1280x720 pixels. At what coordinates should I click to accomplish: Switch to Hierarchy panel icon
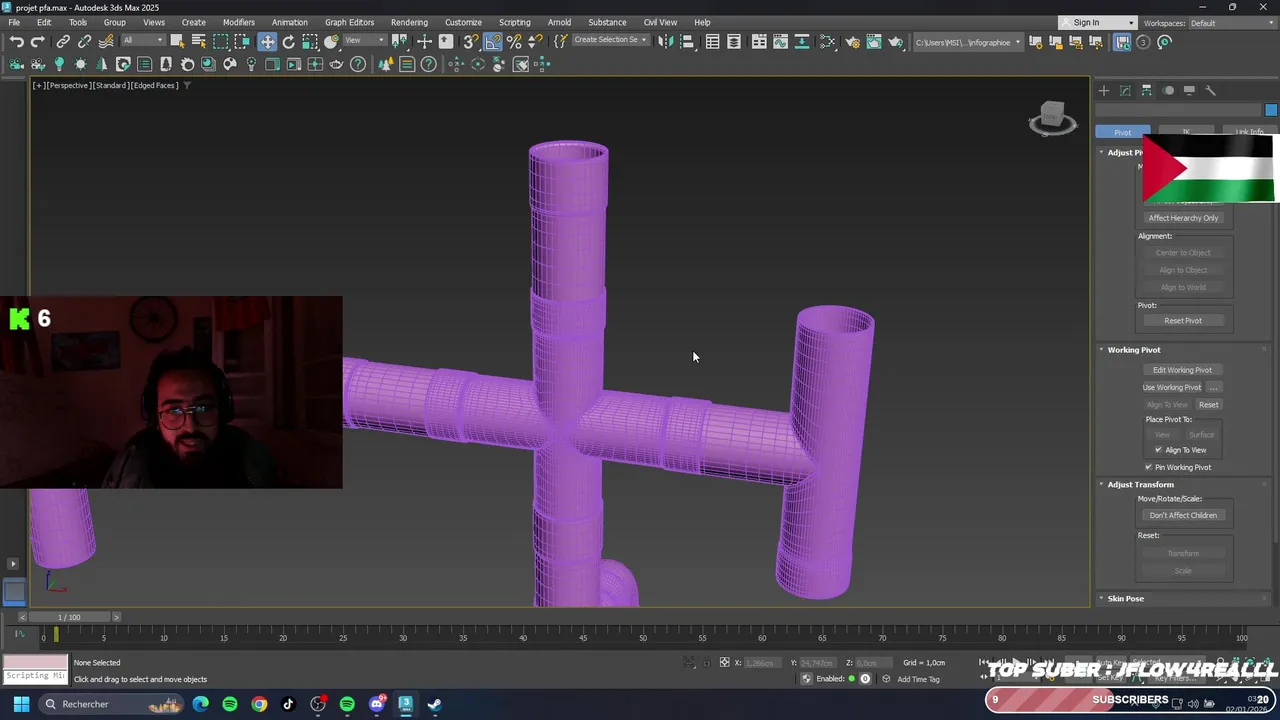(x=1147, y=90)
